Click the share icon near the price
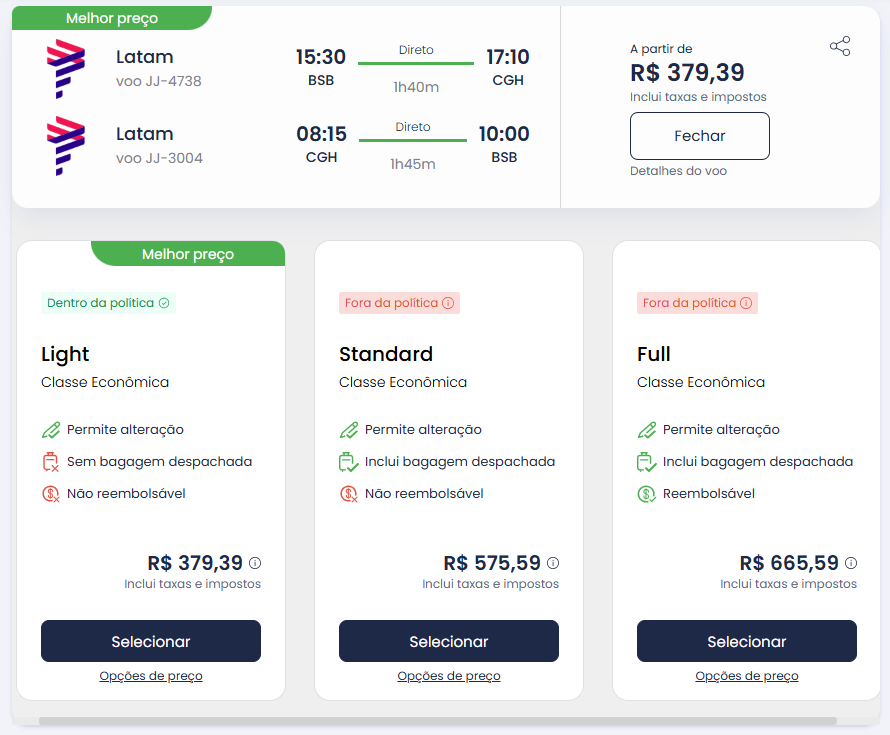This screenshot has height=735, width=890. [x=839, y=46]
